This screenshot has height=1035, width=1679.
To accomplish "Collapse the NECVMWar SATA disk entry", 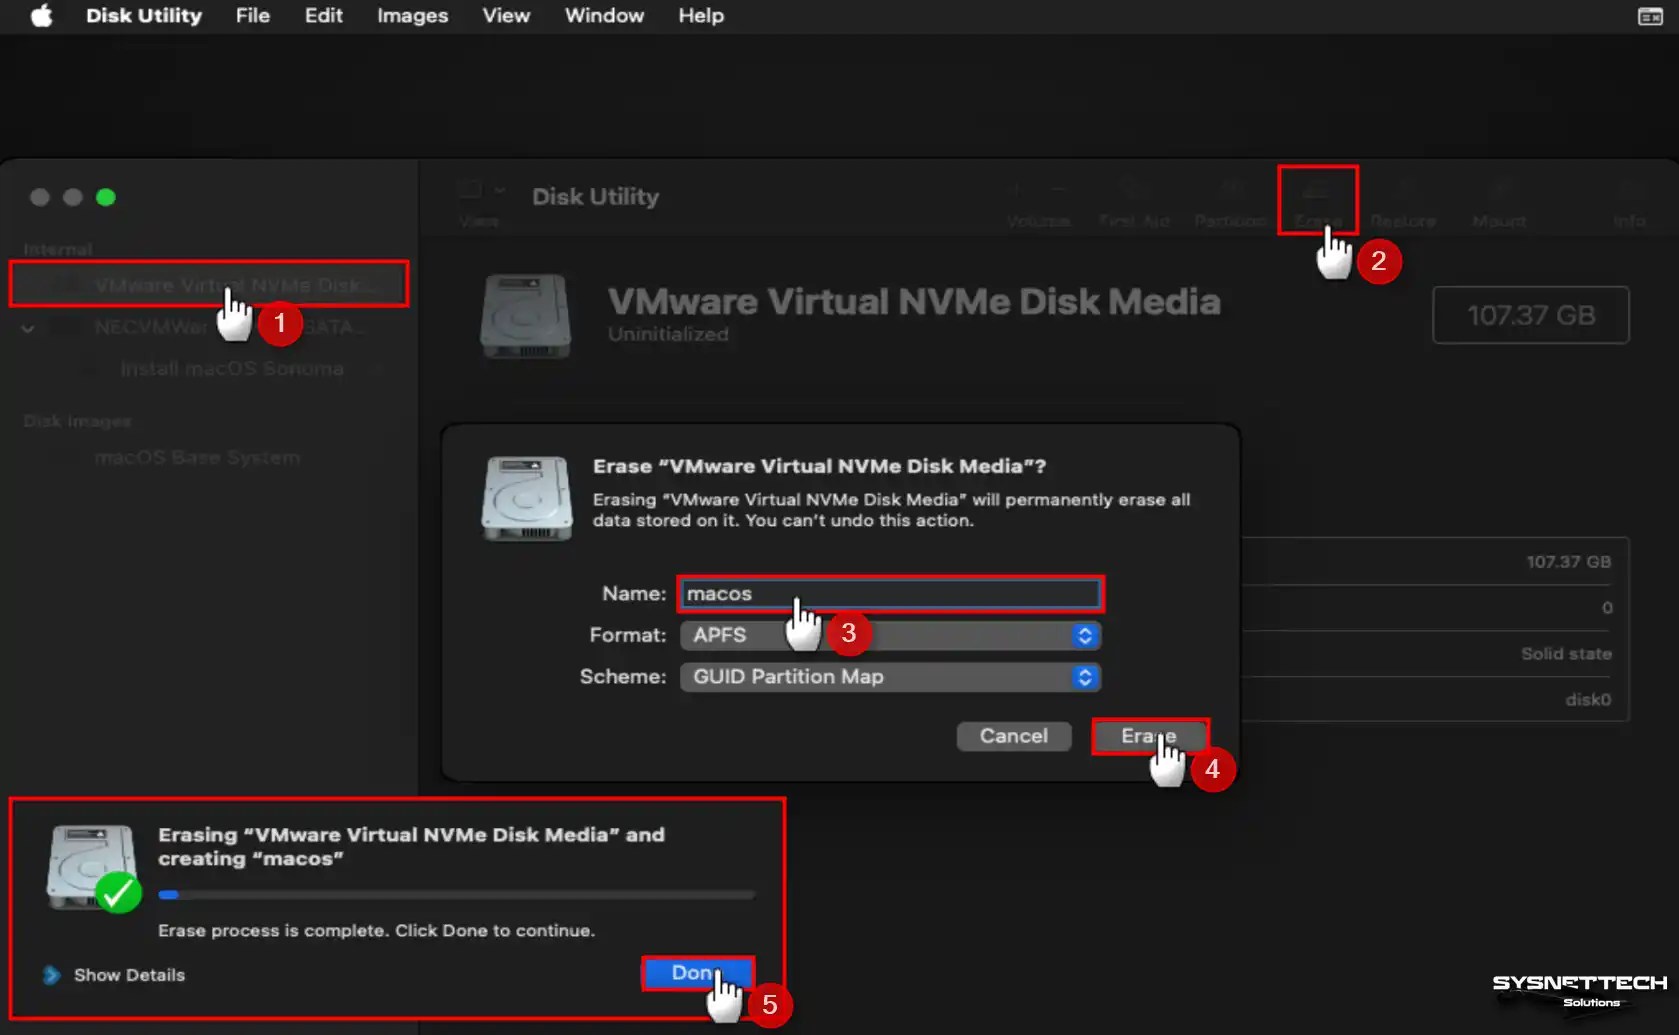I will (x=28, y=328).
